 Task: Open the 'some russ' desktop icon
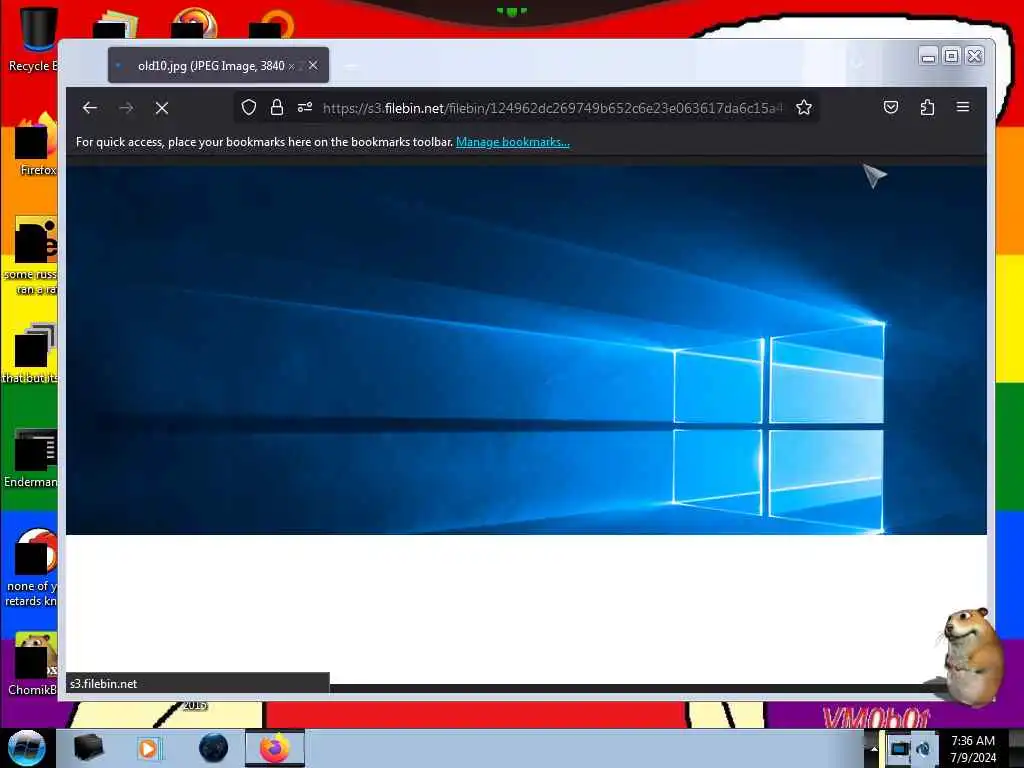[33, 255]
